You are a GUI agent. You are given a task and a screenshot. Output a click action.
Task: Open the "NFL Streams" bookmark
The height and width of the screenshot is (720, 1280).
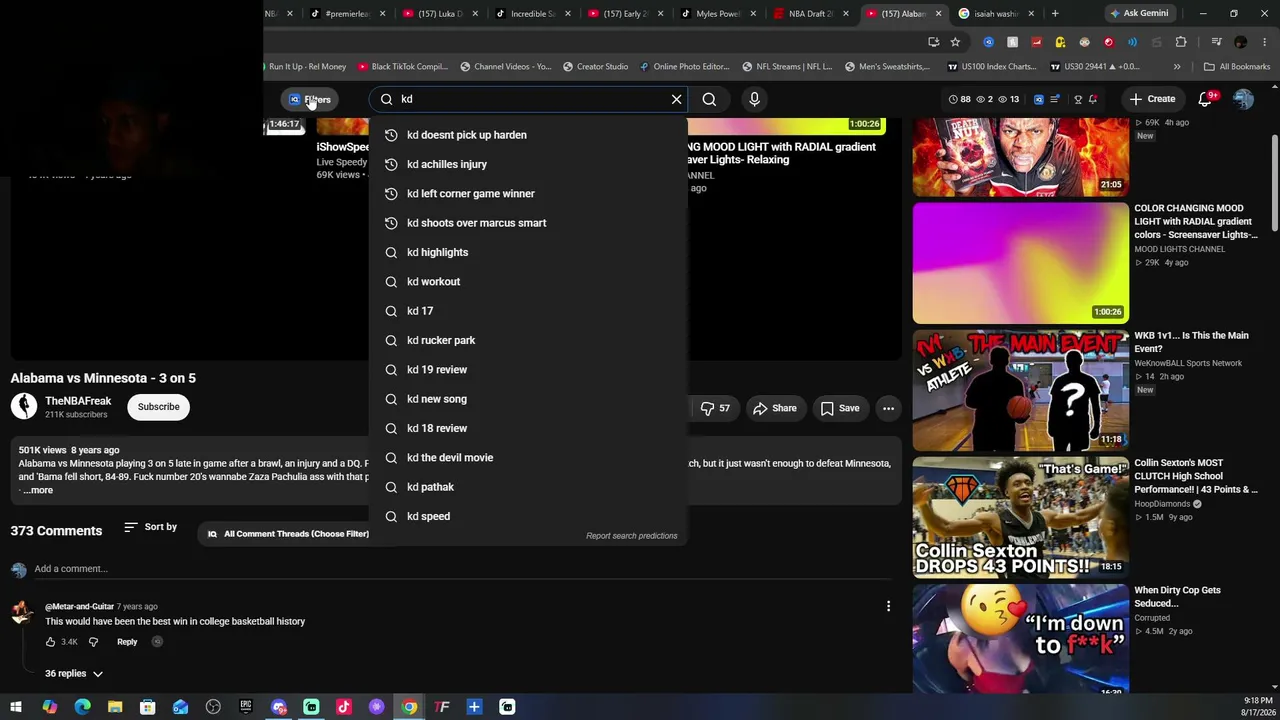(x=786, y=67)
